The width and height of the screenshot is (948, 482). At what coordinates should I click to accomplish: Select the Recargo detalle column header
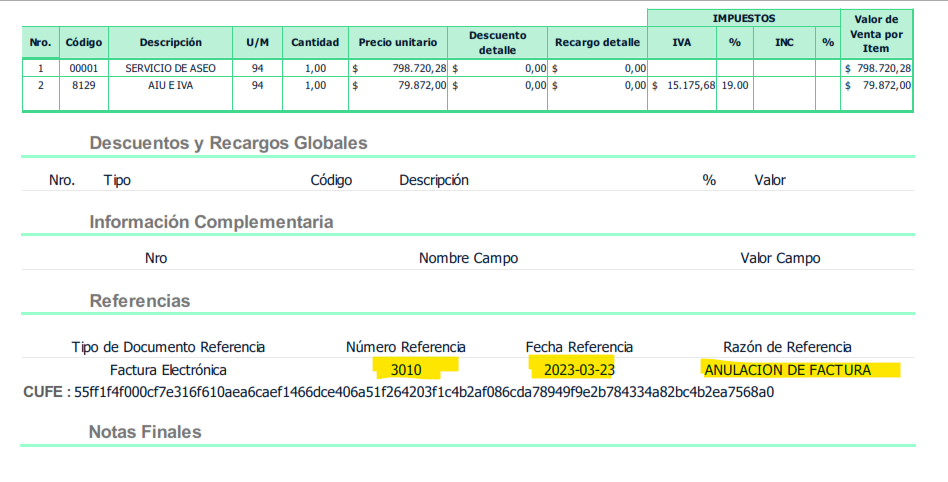[597, 42]
